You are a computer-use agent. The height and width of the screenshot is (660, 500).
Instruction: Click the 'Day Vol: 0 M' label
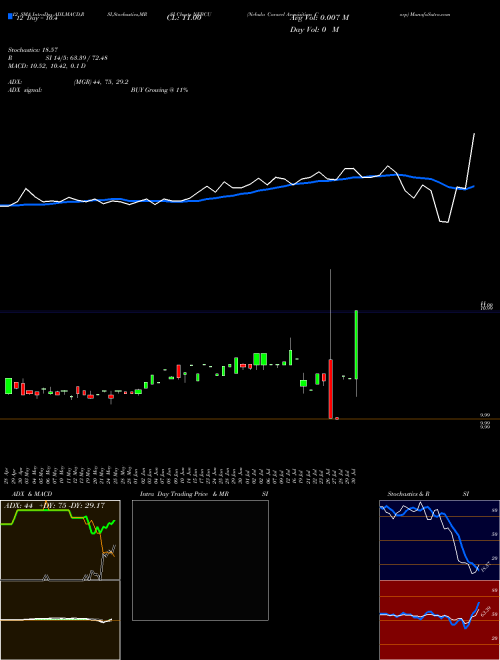pos(314,30)
